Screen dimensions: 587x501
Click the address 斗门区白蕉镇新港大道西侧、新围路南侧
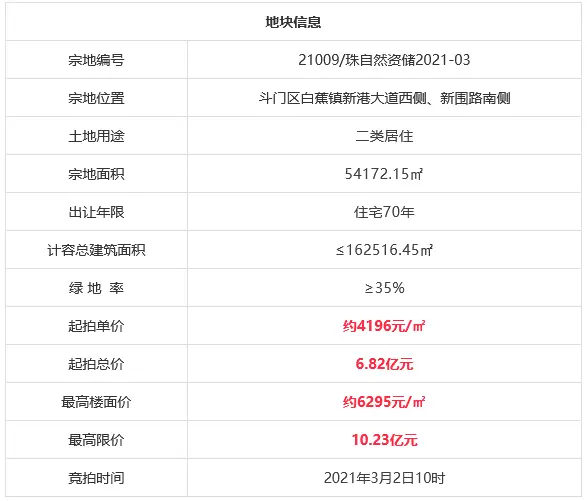click(384, 98)
